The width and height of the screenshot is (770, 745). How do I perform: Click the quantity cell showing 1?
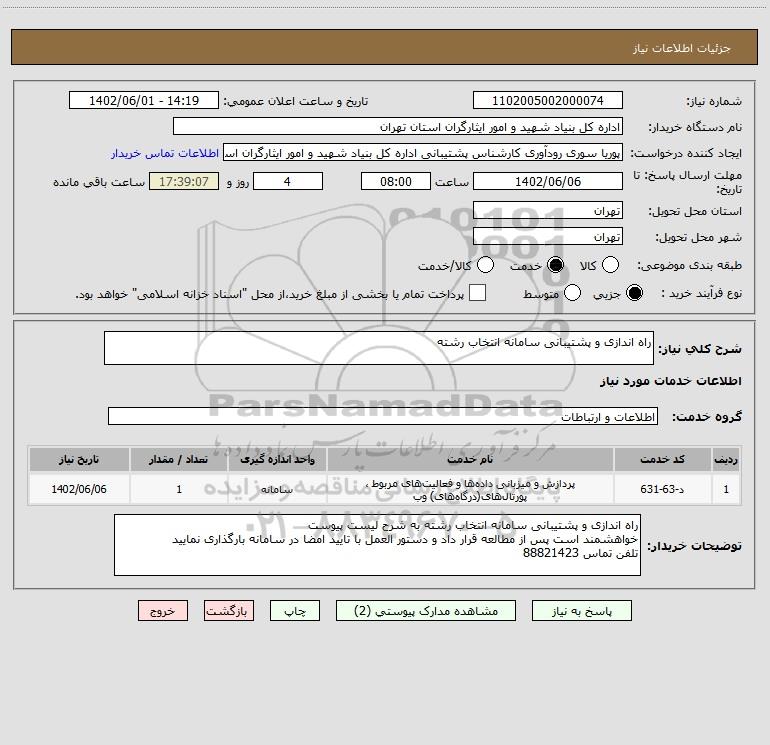pyautogui.click(x=179, y=489)
